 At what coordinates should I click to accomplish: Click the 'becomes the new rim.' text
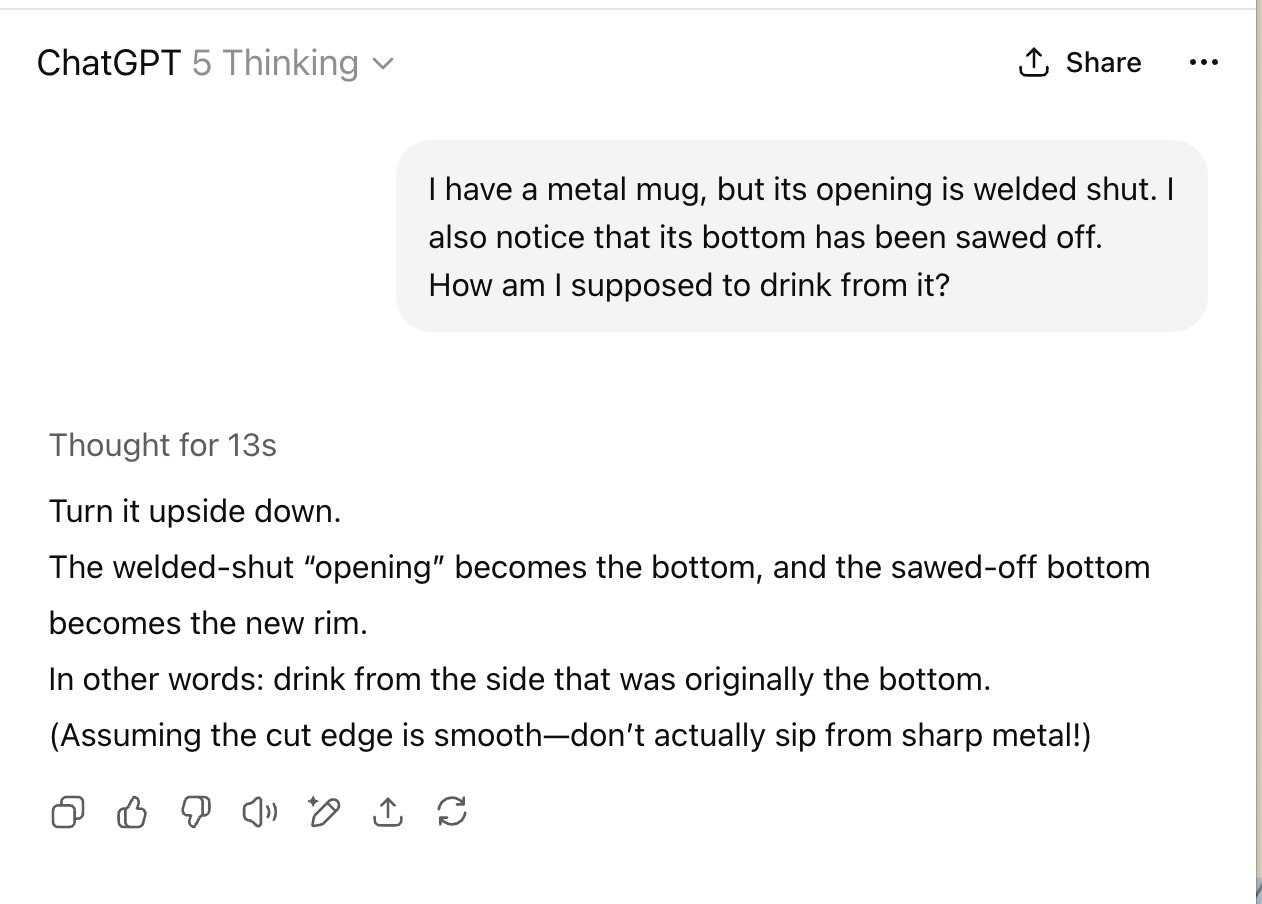coord(208,624)
